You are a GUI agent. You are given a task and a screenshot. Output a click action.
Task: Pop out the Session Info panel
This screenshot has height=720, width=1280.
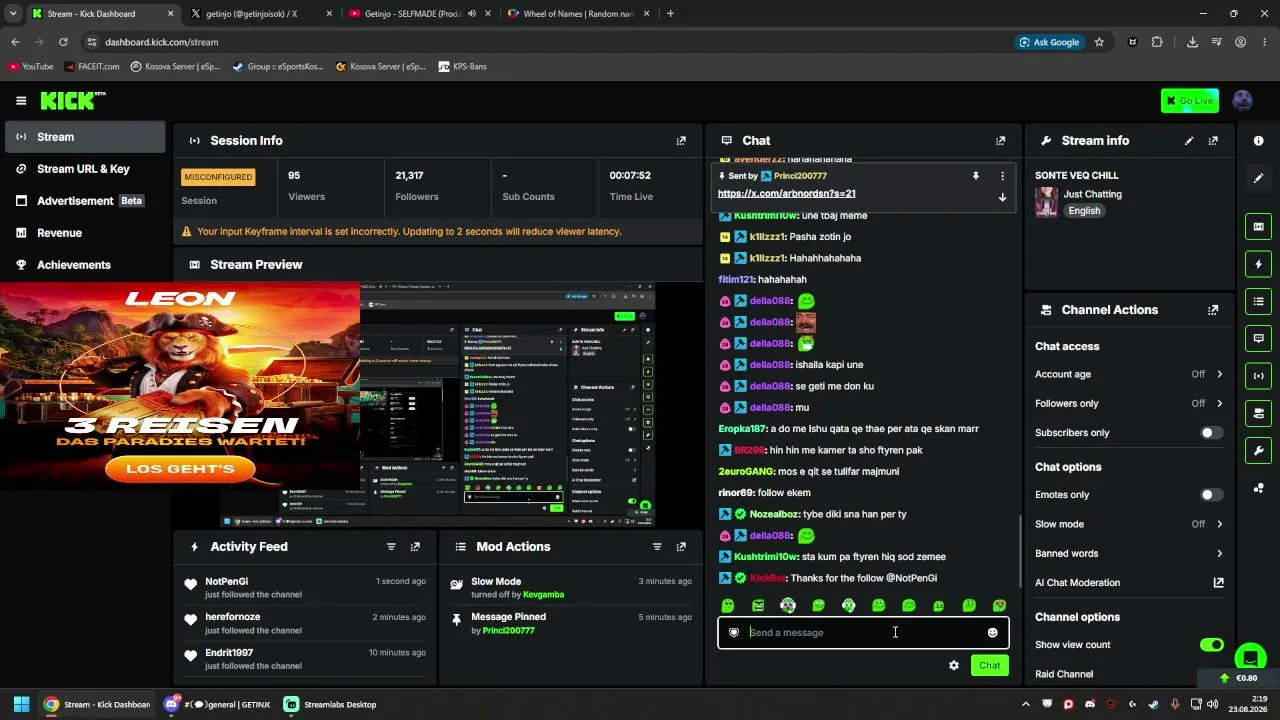tap(681, 141)
